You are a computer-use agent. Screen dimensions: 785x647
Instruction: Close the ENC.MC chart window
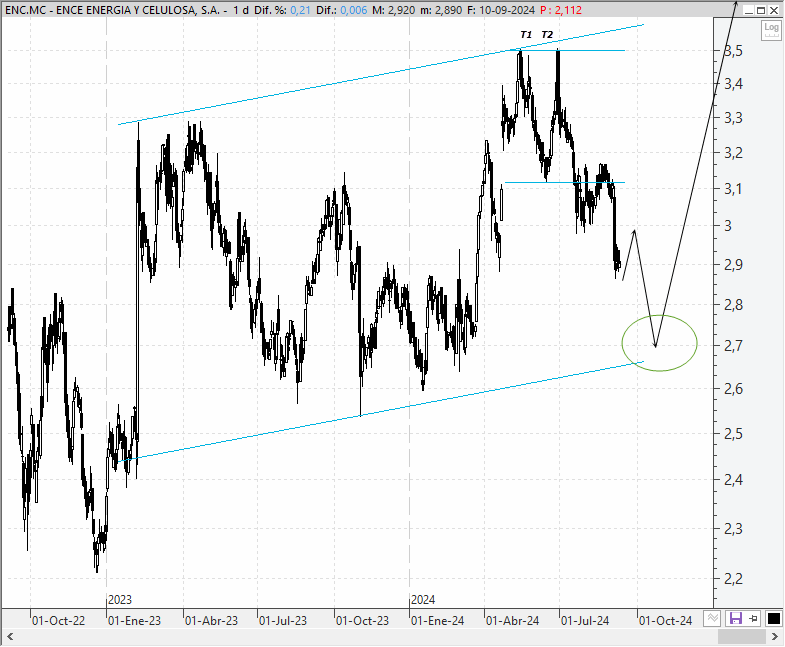(773, 10)
